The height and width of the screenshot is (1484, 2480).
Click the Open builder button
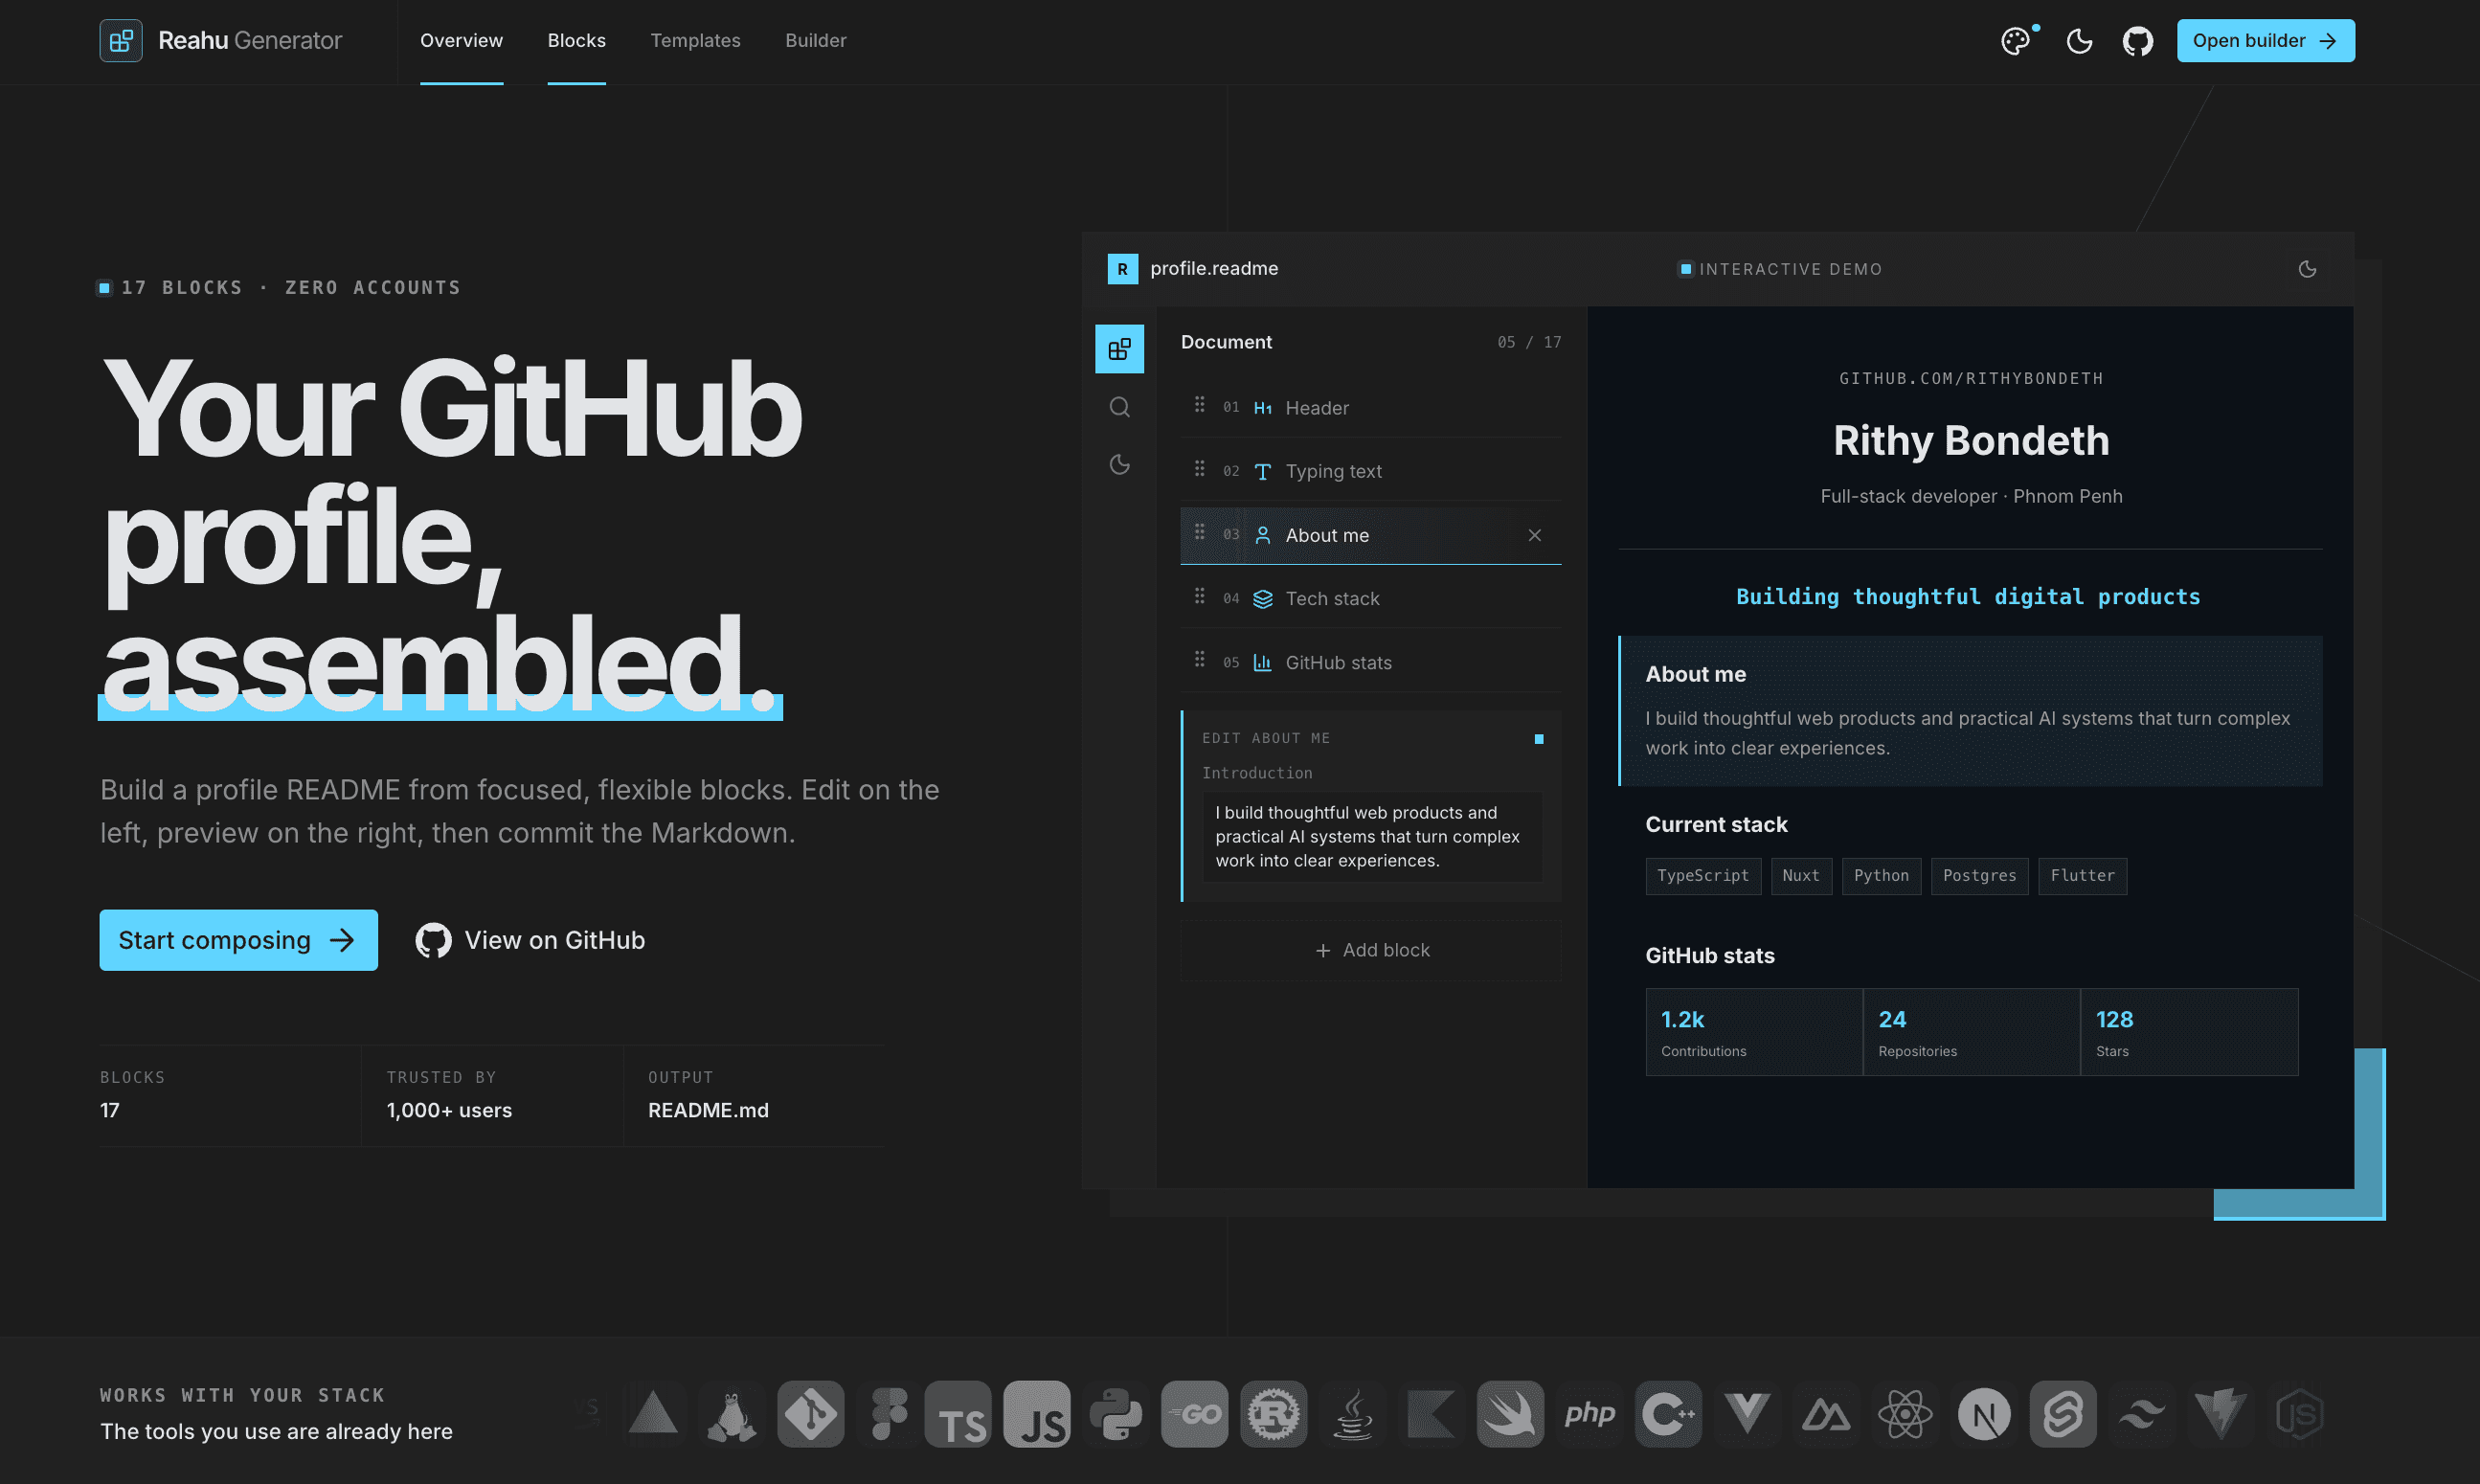click(2265, 41)
